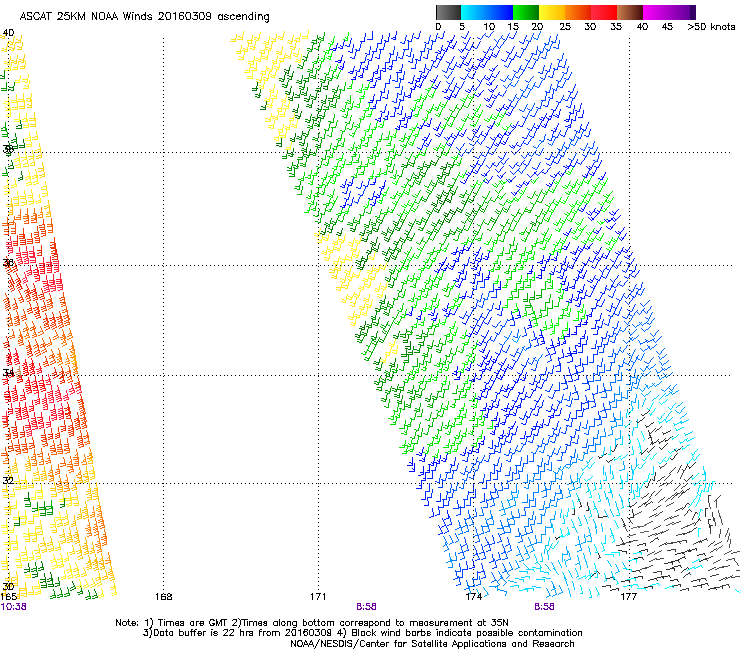
Task: Click the grey 0-5 knot legend swatch
Action: [448, 12]
